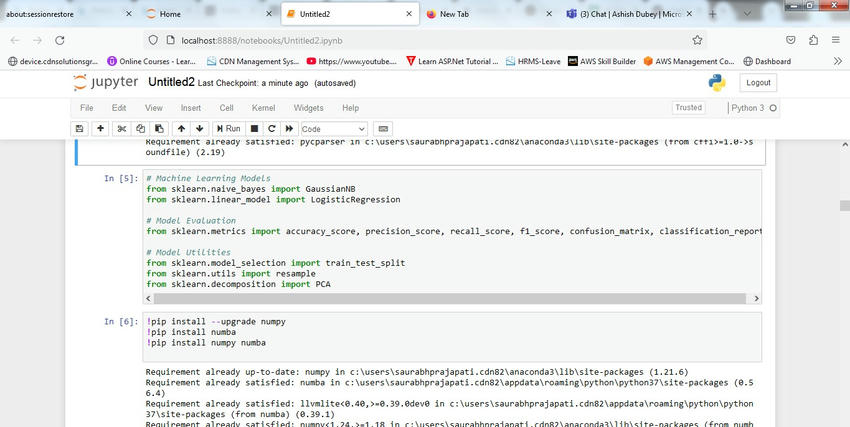Open the Learn ASP.Net Tutorial bookmark
850x427 pixels.
(452, 61)
